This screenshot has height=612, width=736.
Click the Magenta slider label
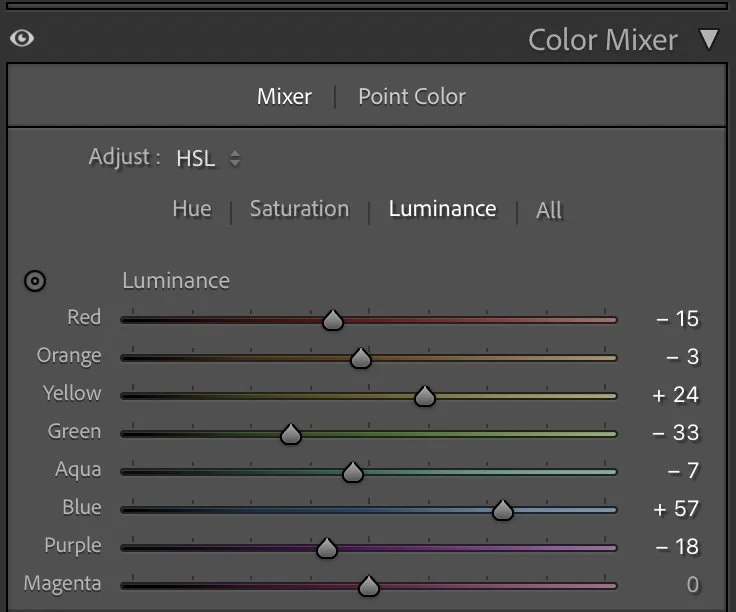tap(62, 584)
